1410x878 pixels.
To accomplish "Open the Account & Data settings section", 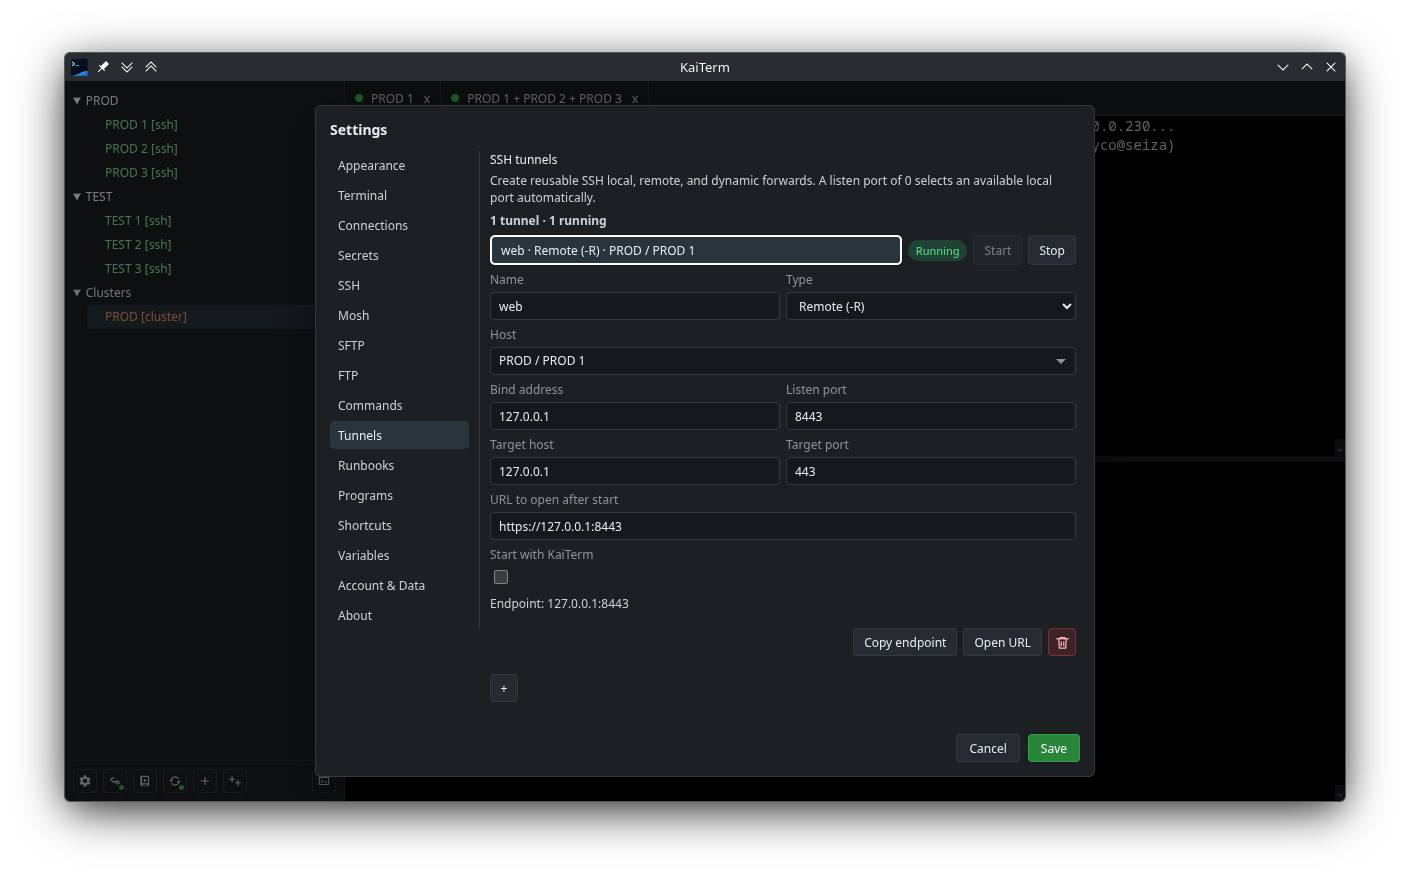I will click(x=399, y=585).
